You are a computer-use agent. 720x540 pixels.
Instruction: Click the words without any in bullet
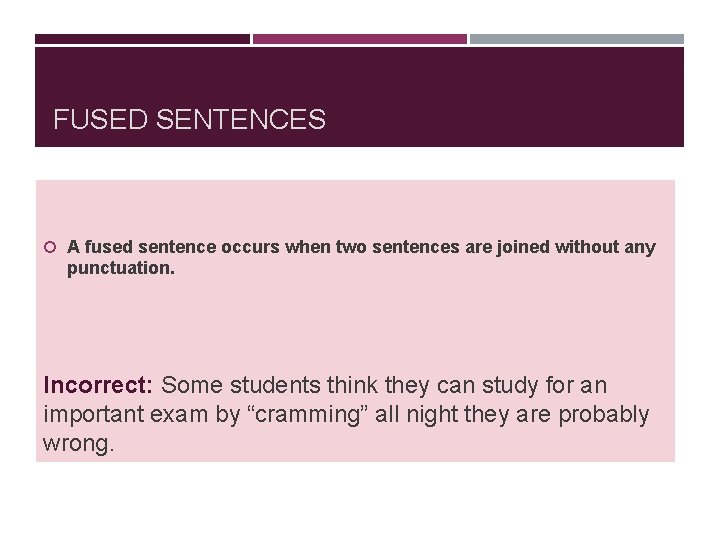click(605, 248)
